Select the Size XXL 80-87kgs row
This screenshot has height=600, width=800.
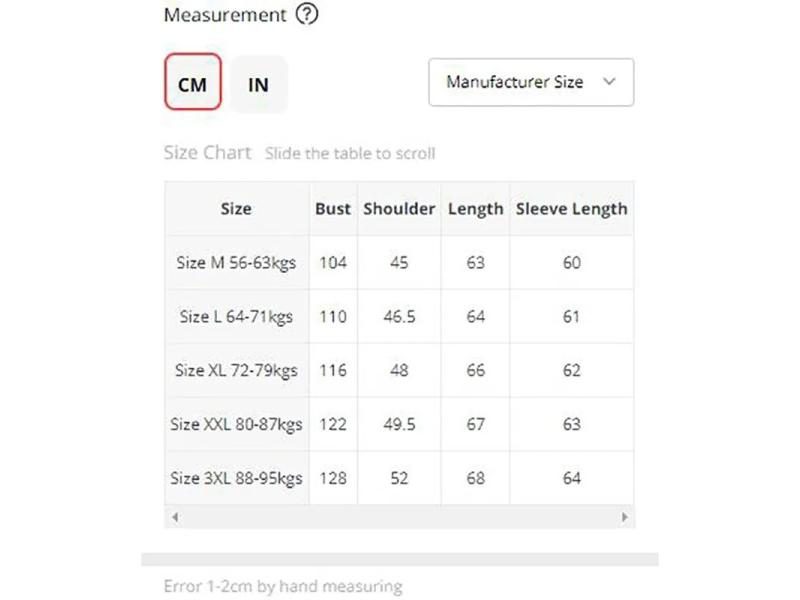point(399,424)
